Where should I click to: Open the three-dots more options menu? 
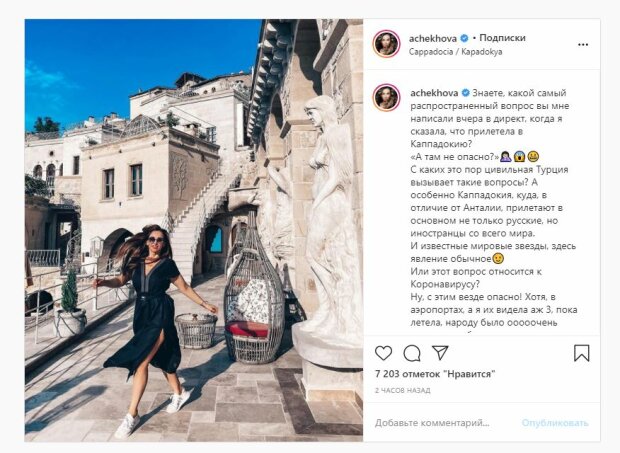[583, 45]
